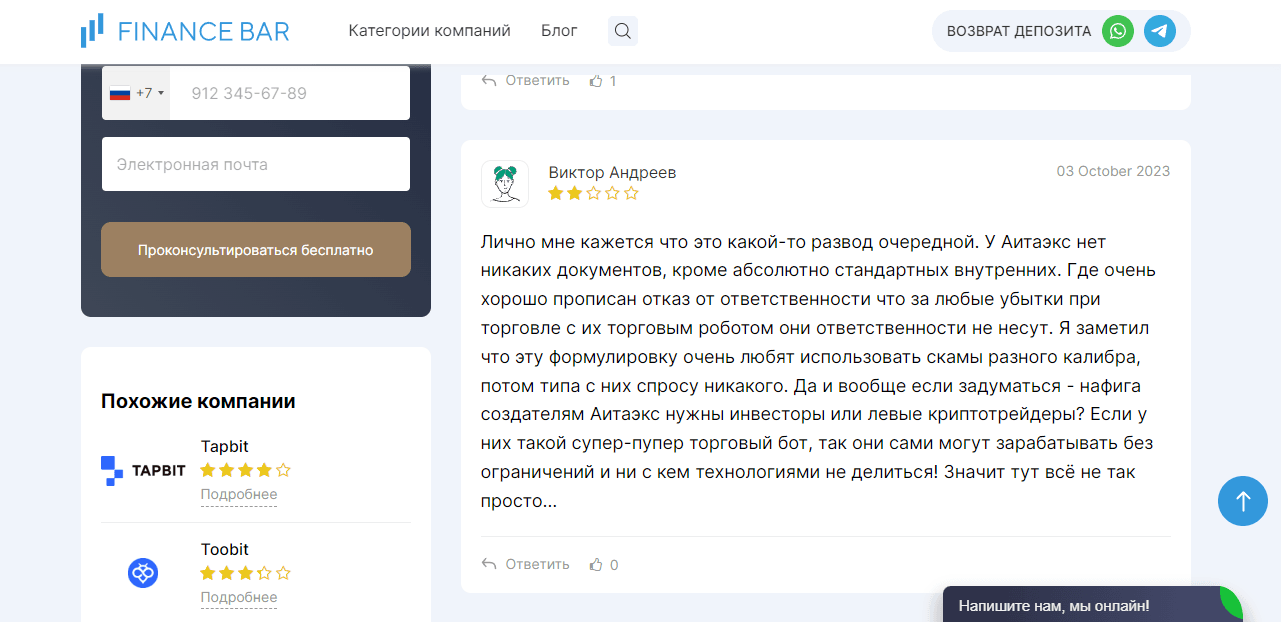
Task: Click the thumbs-up on the top review
Action: 594,80
